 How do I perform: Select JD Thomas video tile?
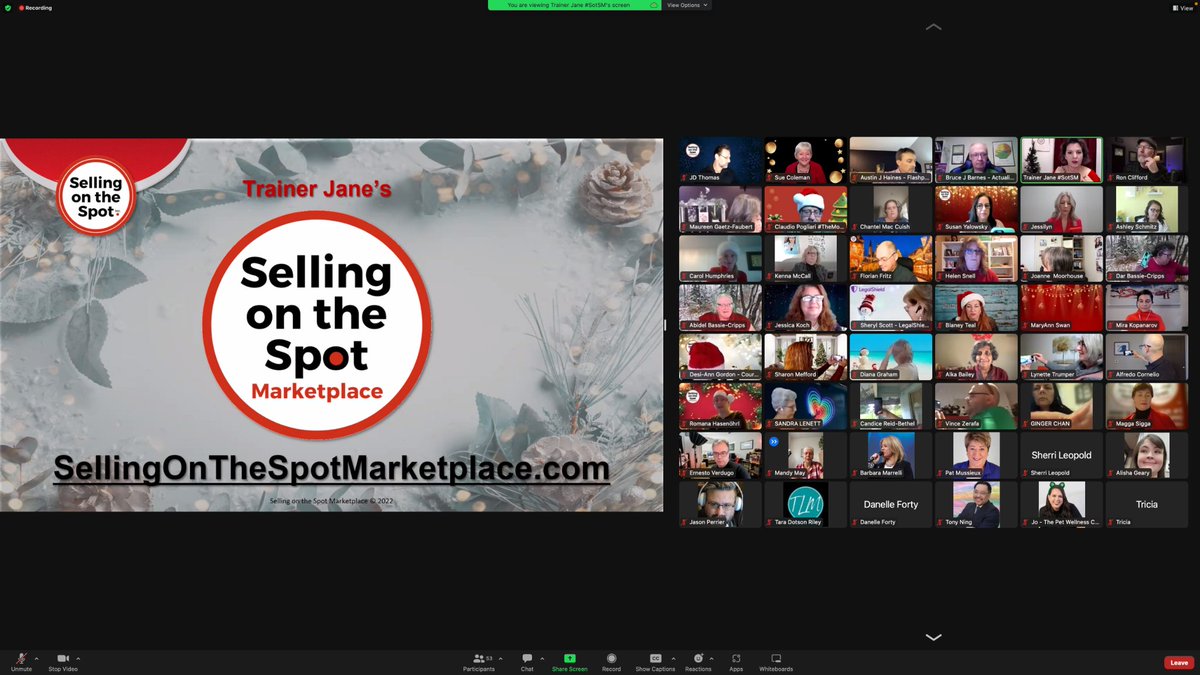pyautogui.click(x=721, y=160)
